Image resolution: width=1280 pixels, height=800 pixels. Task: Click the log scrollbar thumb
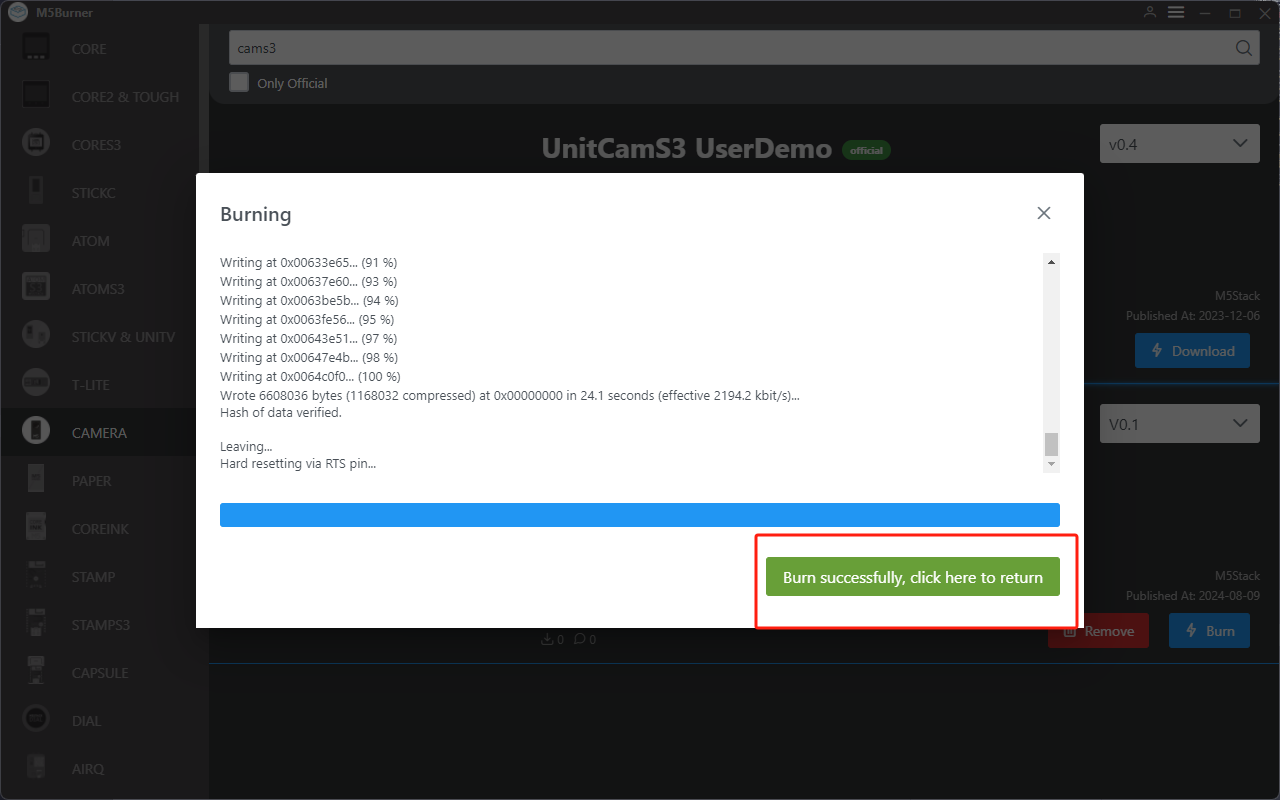click(x=1051, y=444)
